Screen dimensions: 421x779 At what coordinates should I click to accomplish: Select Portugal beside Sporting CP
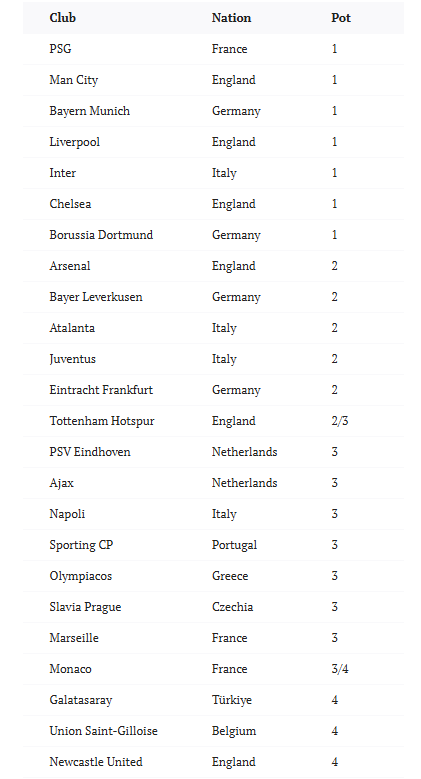(234, 545)
